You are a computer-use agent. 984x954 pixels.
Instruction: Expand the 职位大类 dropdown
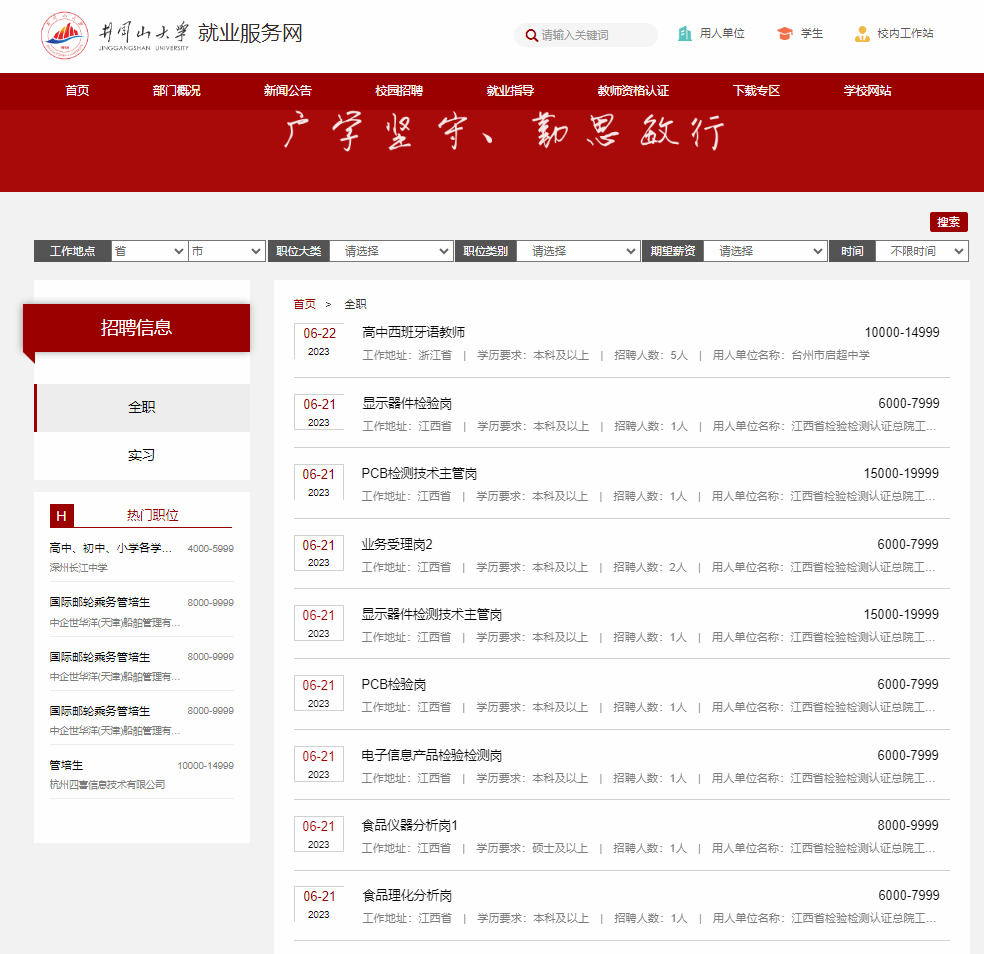[391, 251]
